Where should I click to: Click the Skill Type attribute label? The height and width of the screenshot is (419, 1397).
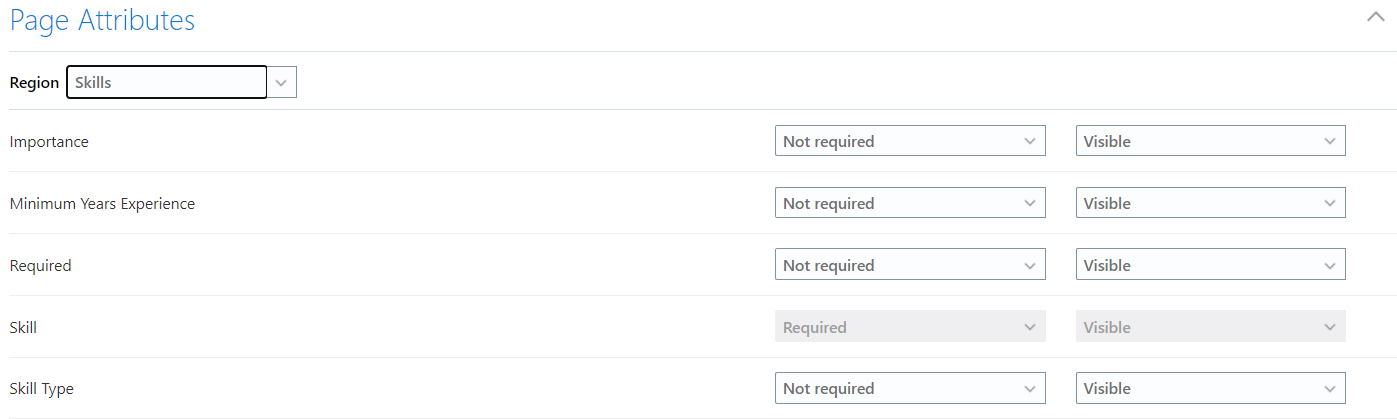pos(42,389)
